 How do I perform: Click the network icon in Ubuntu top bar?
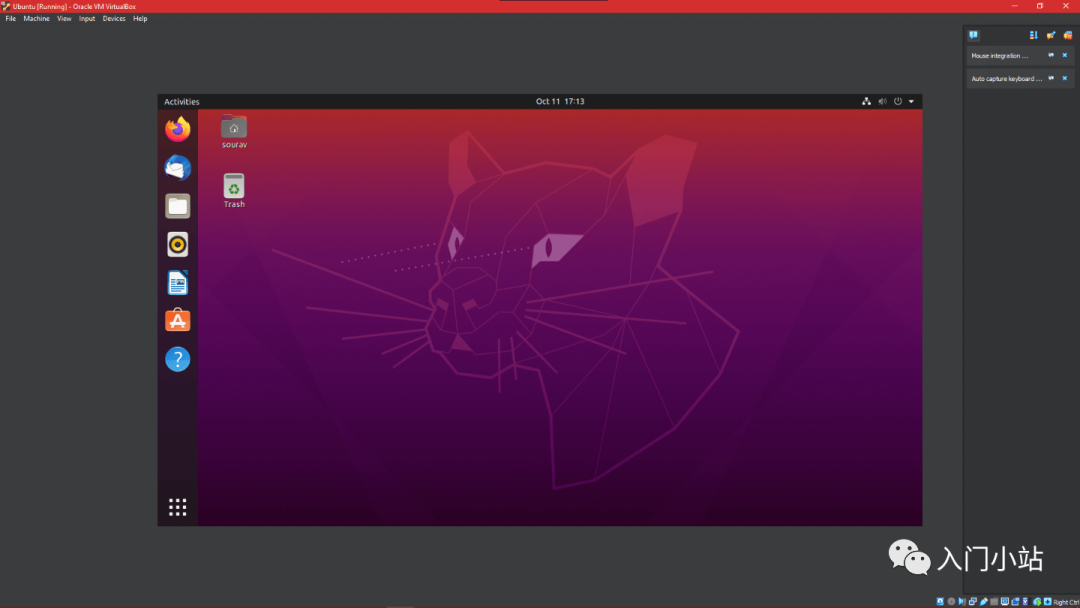866,101
